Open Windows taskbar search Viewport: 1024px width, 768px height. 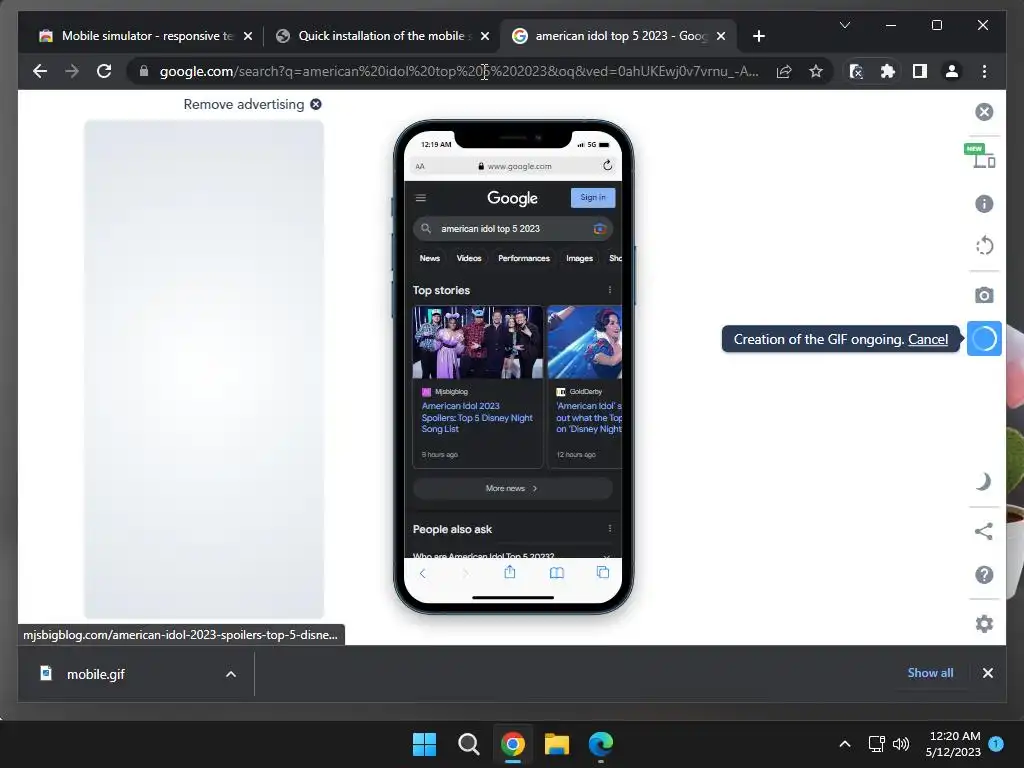(468, 744)
